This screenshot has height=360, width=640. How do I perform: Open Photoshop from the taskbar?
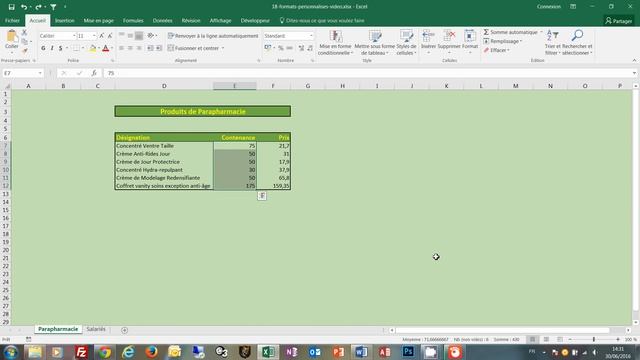coord(408,351)
